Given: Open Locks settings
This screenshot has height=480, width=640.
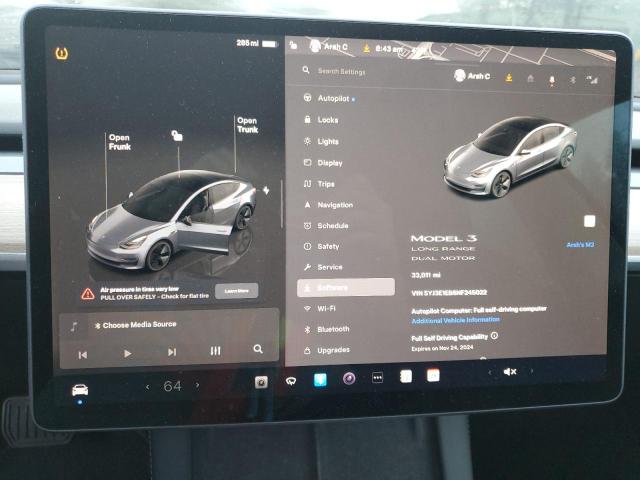Looking at the screenshot, I should click(x=321, y=120).
